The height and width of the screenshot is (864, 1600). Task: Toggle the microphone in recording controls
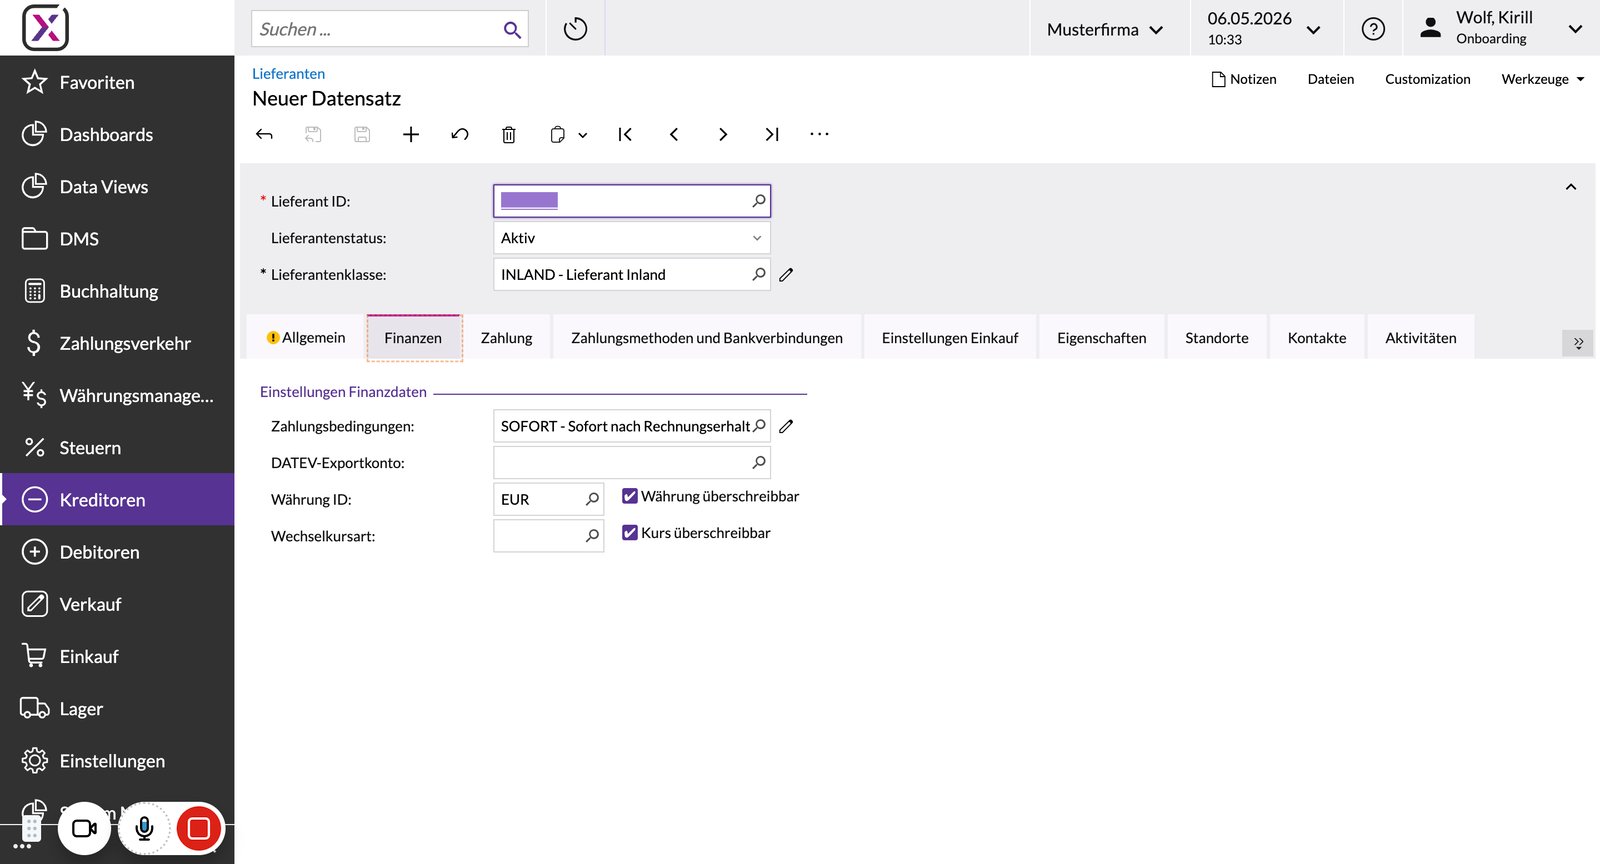pyautogui.click(x=145, y=828)
